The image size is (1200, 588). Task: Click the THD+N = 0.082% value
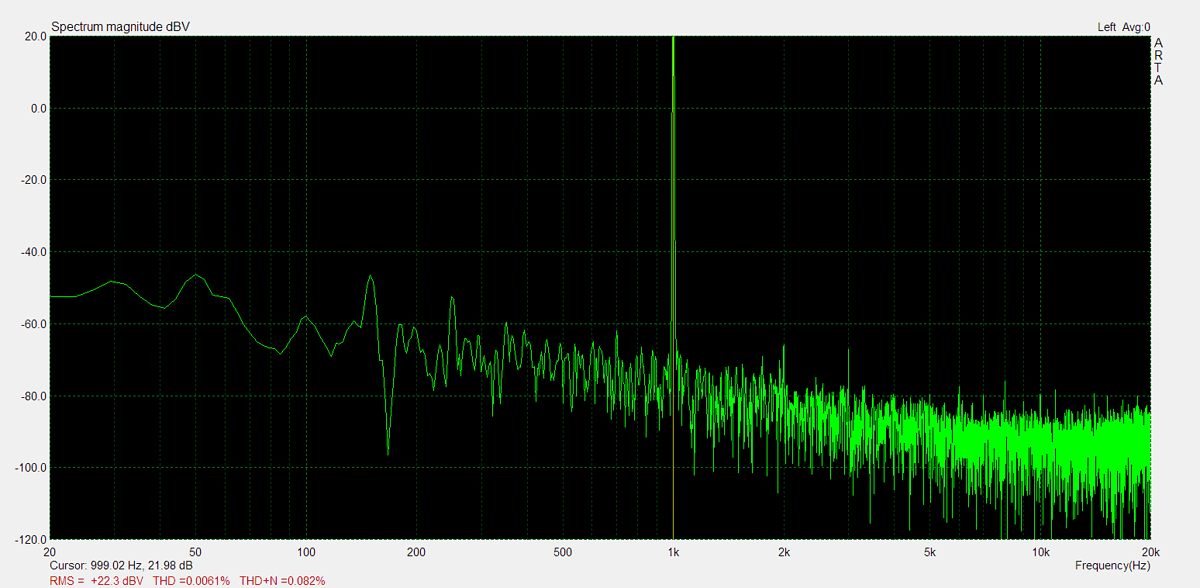pyautogui.click(x=280, y=580)
